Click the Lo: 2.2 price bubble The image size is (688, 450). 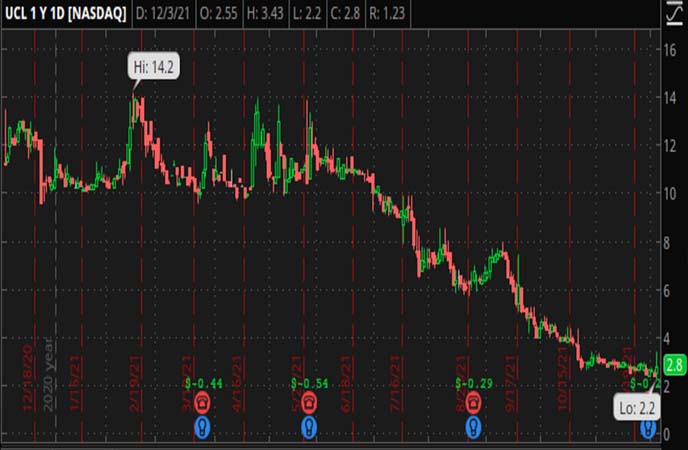[x=637, y=408]
